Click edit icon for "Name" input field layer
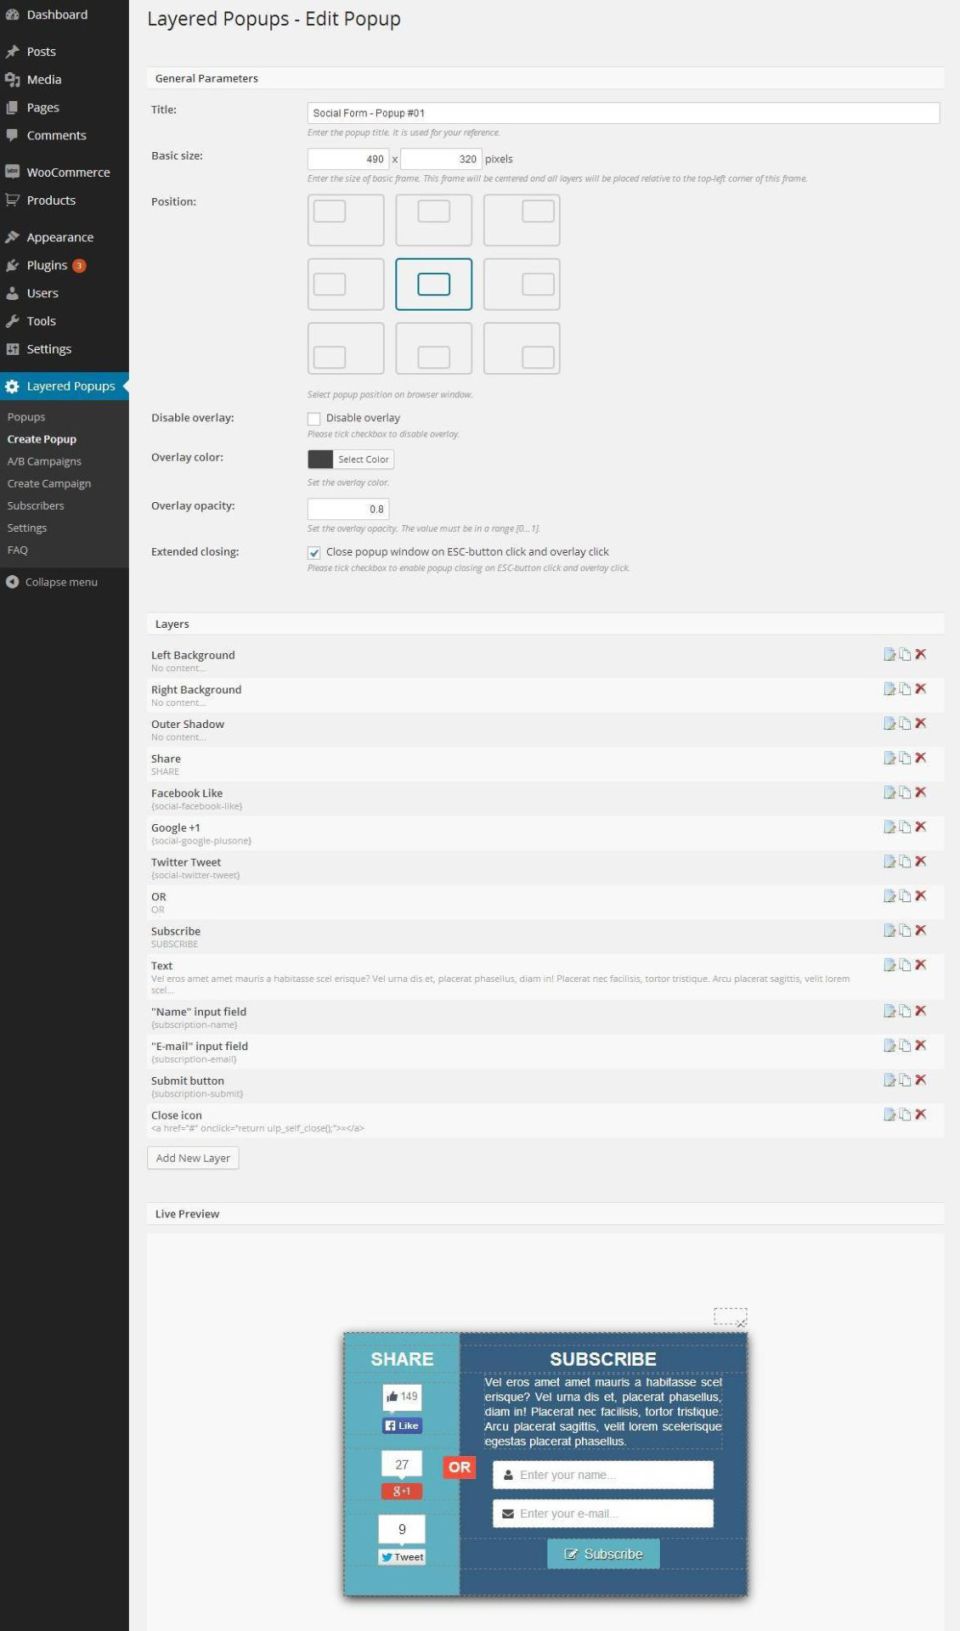The width and height of the screenshot is (960, 1631). click(x=889, y=1012)
